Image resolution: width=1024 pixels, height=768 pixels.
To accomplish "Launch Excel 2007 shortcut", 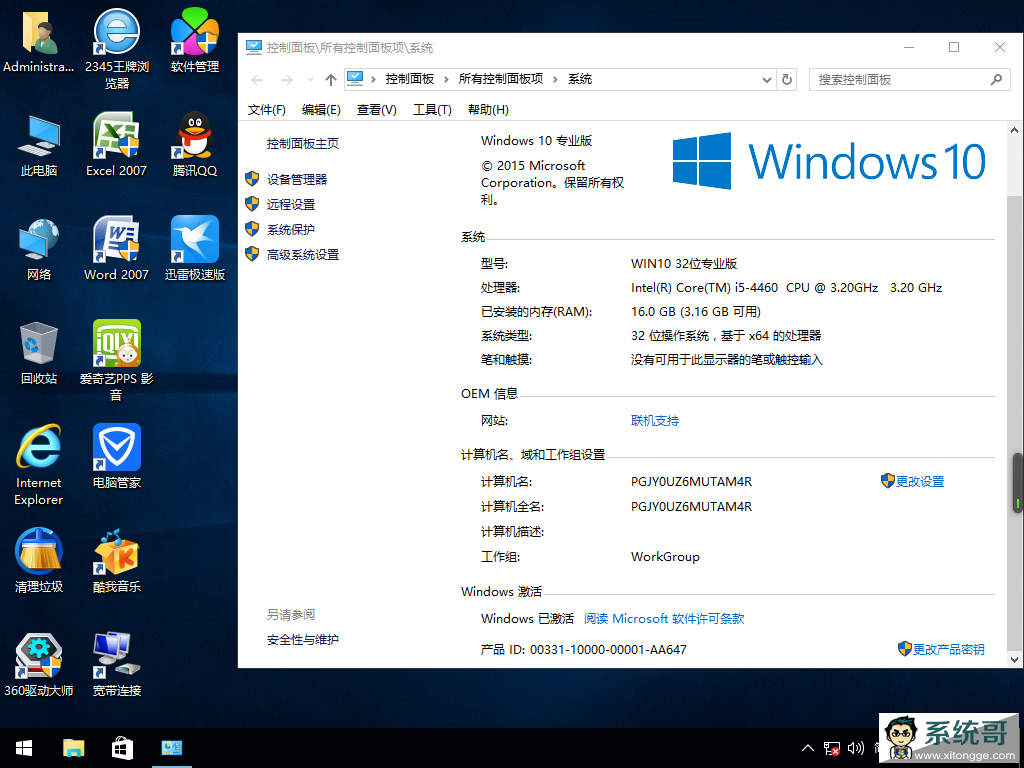I will [116, 145].
